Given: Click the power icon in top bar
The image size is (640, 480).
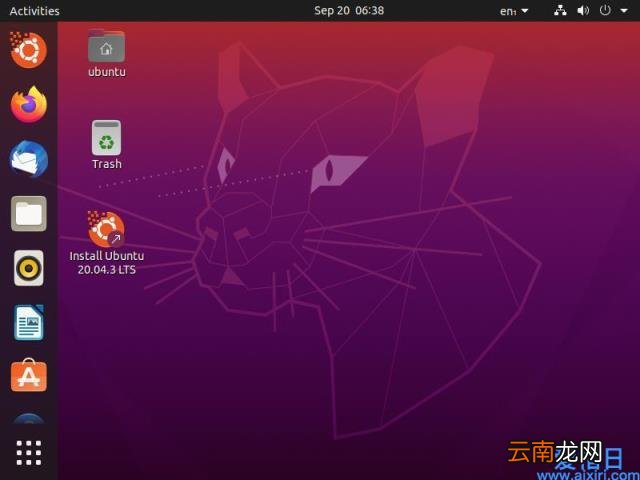Looking at the screenshot, I should tap(605, 10).
